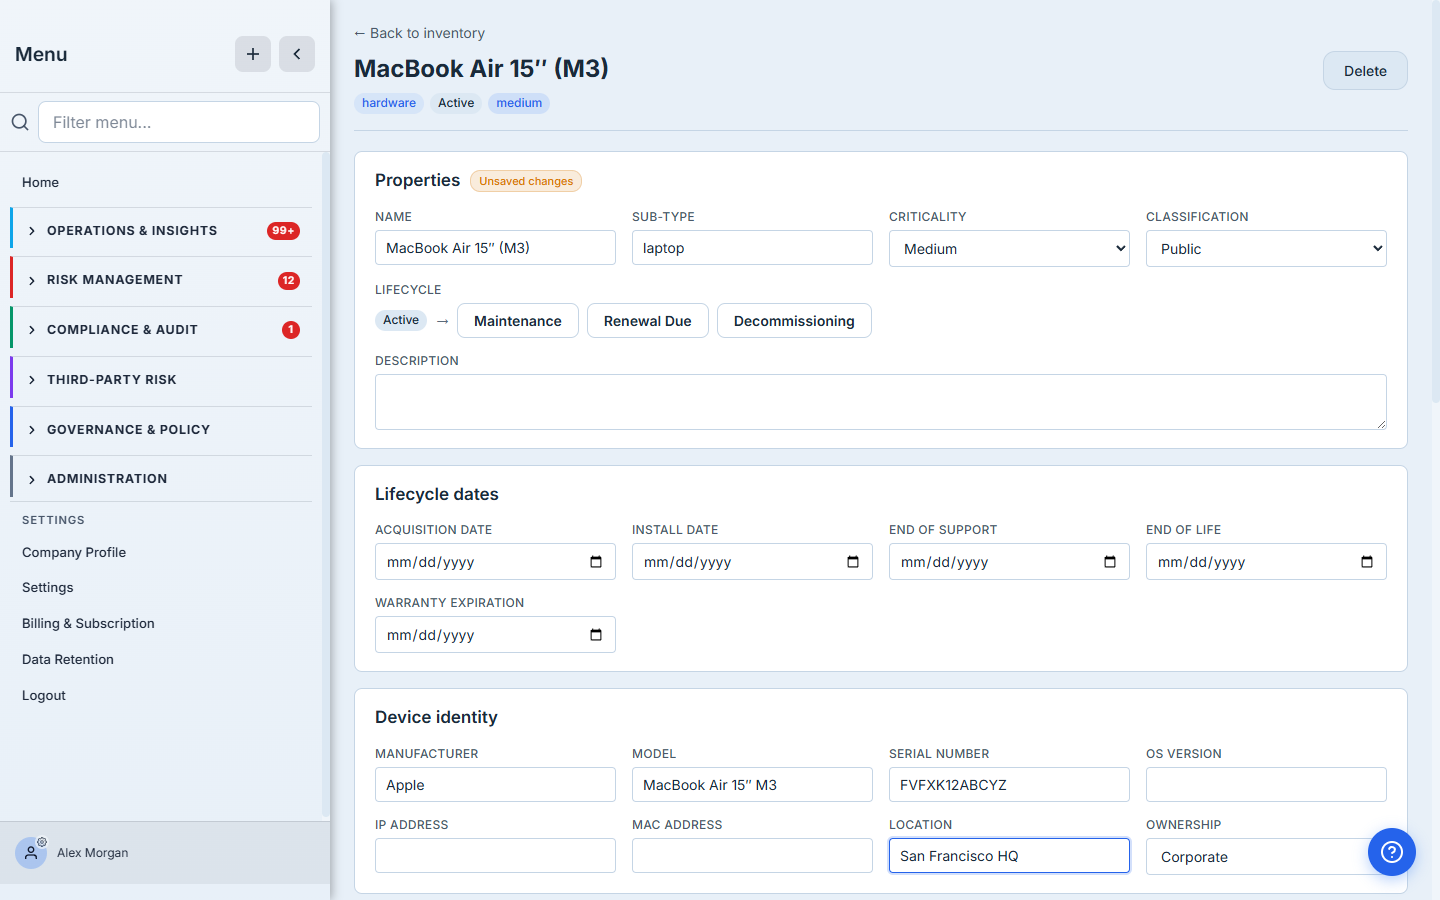Image resolution: width=1440 pixels, height=900 pixels.
Task: Set lifecycle to Renewal Due
Action: [x=648, y=321]
